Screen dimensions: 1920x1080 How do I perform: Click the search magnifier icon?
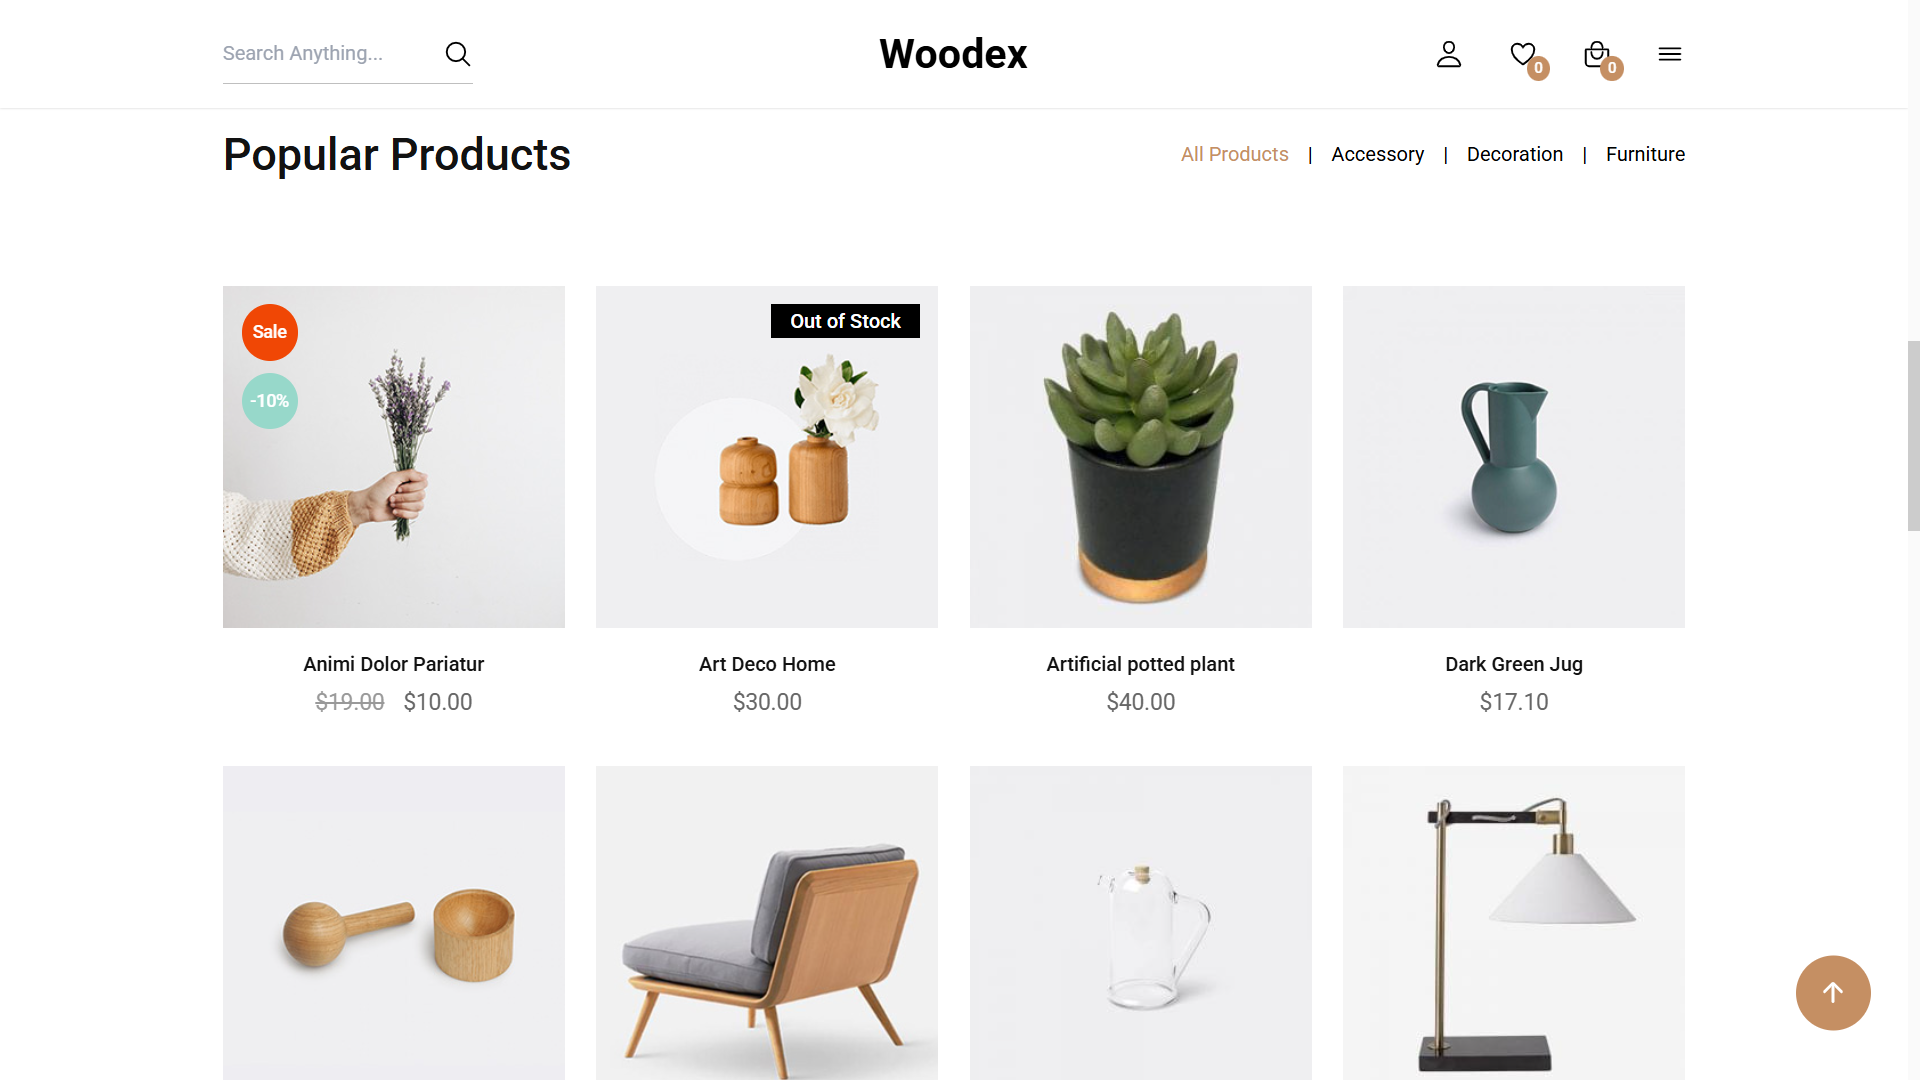pyautogui.click(x=457, y=54)
